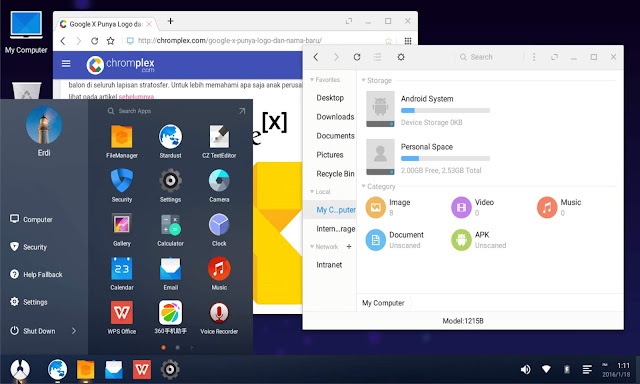Open the Music app in launcher

(219, 273)
